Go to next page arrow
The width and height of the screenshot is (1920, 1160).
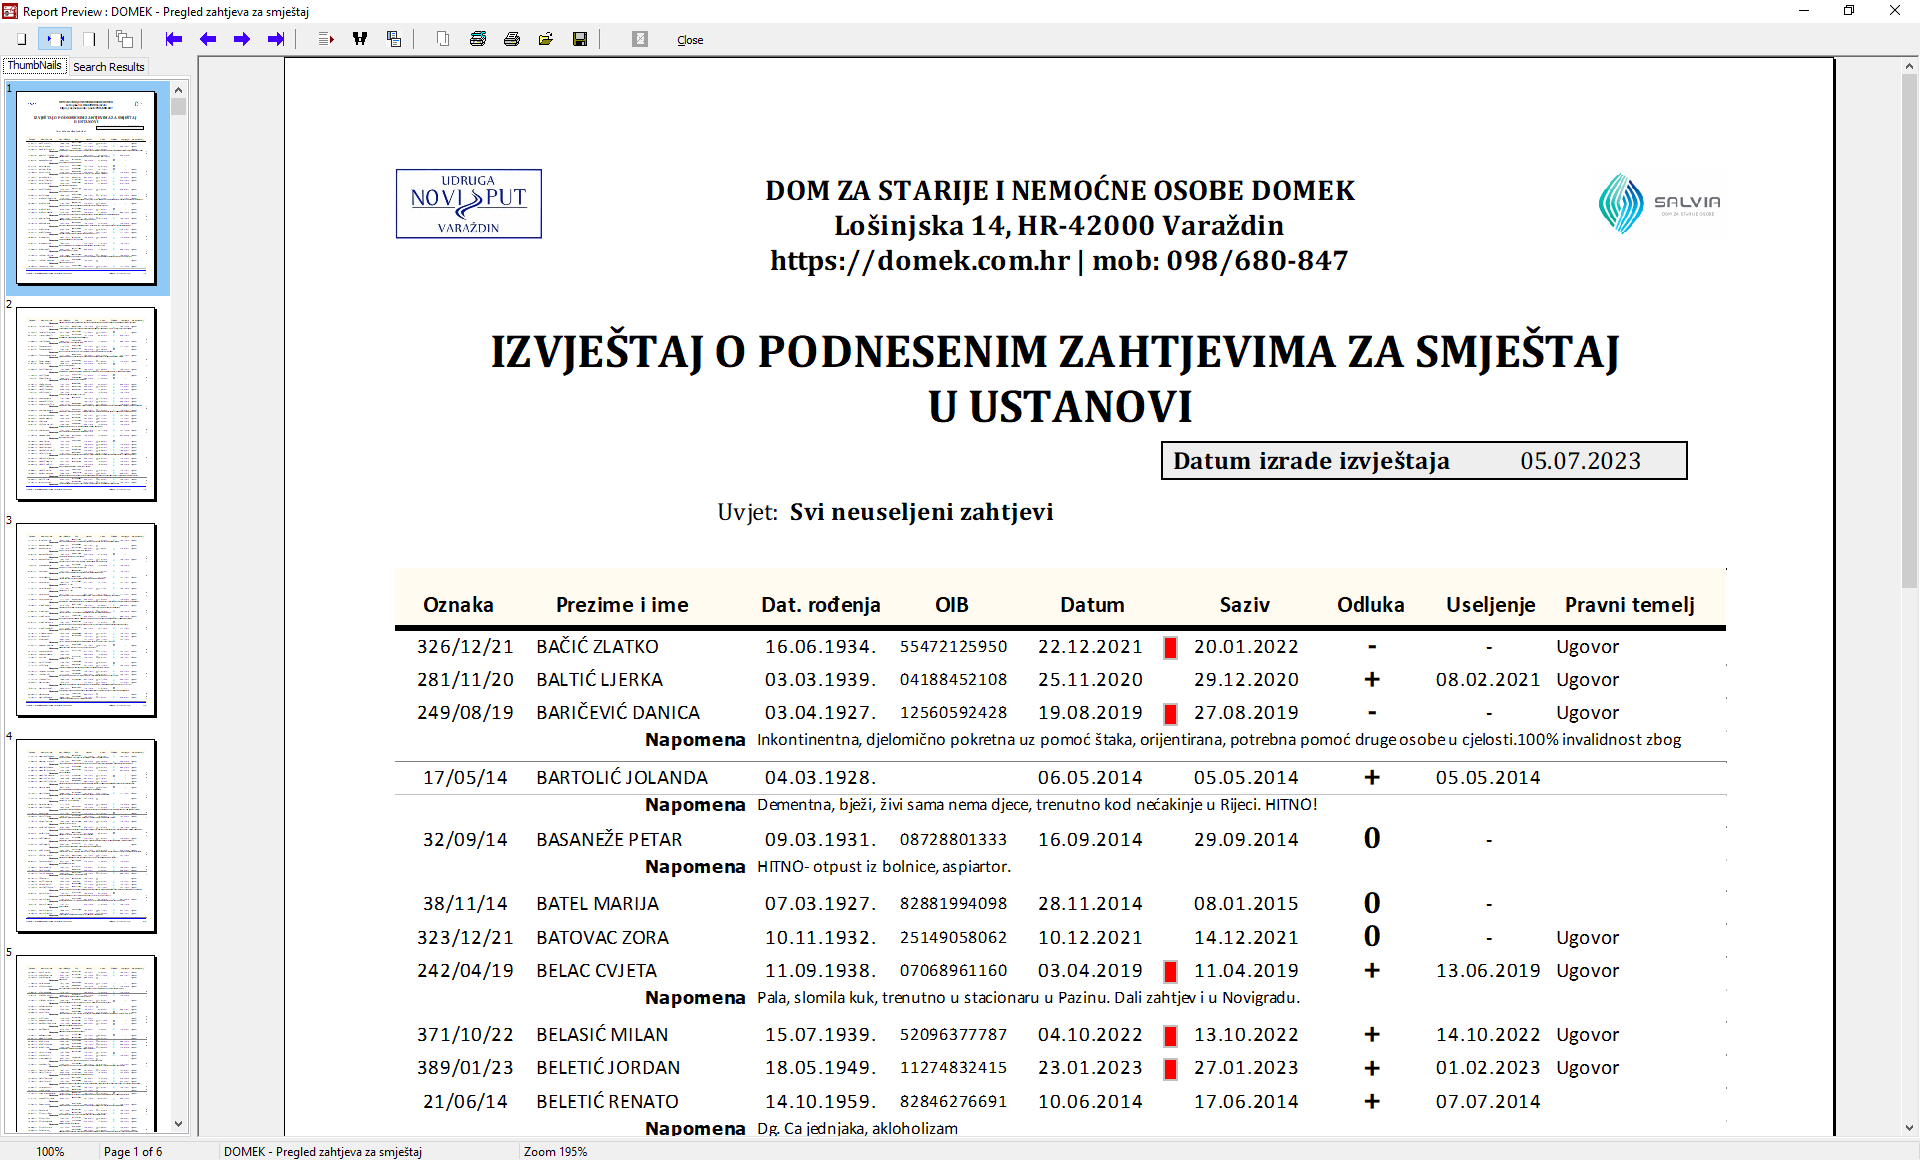point(242,39)
